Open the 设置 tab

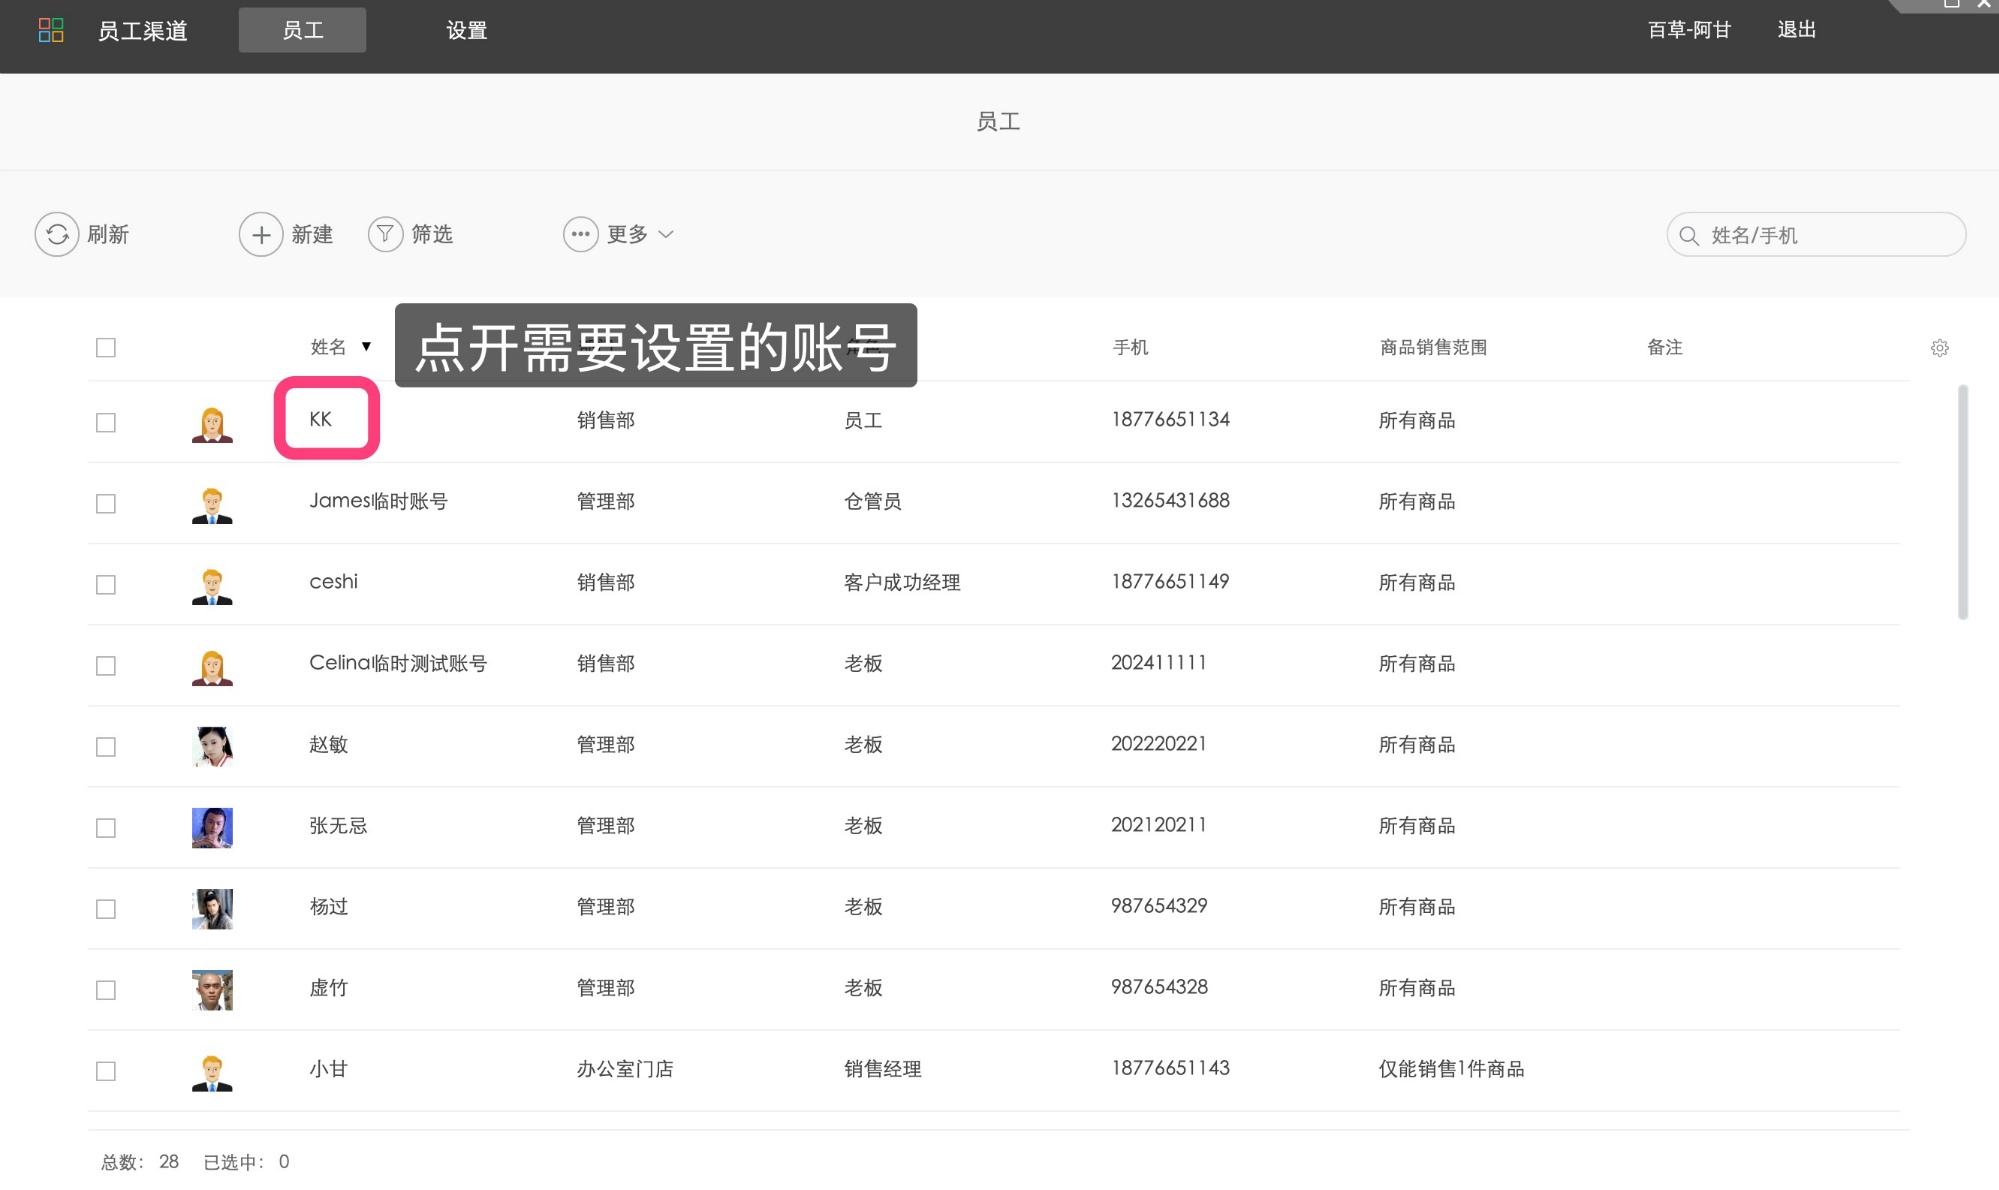466,30
